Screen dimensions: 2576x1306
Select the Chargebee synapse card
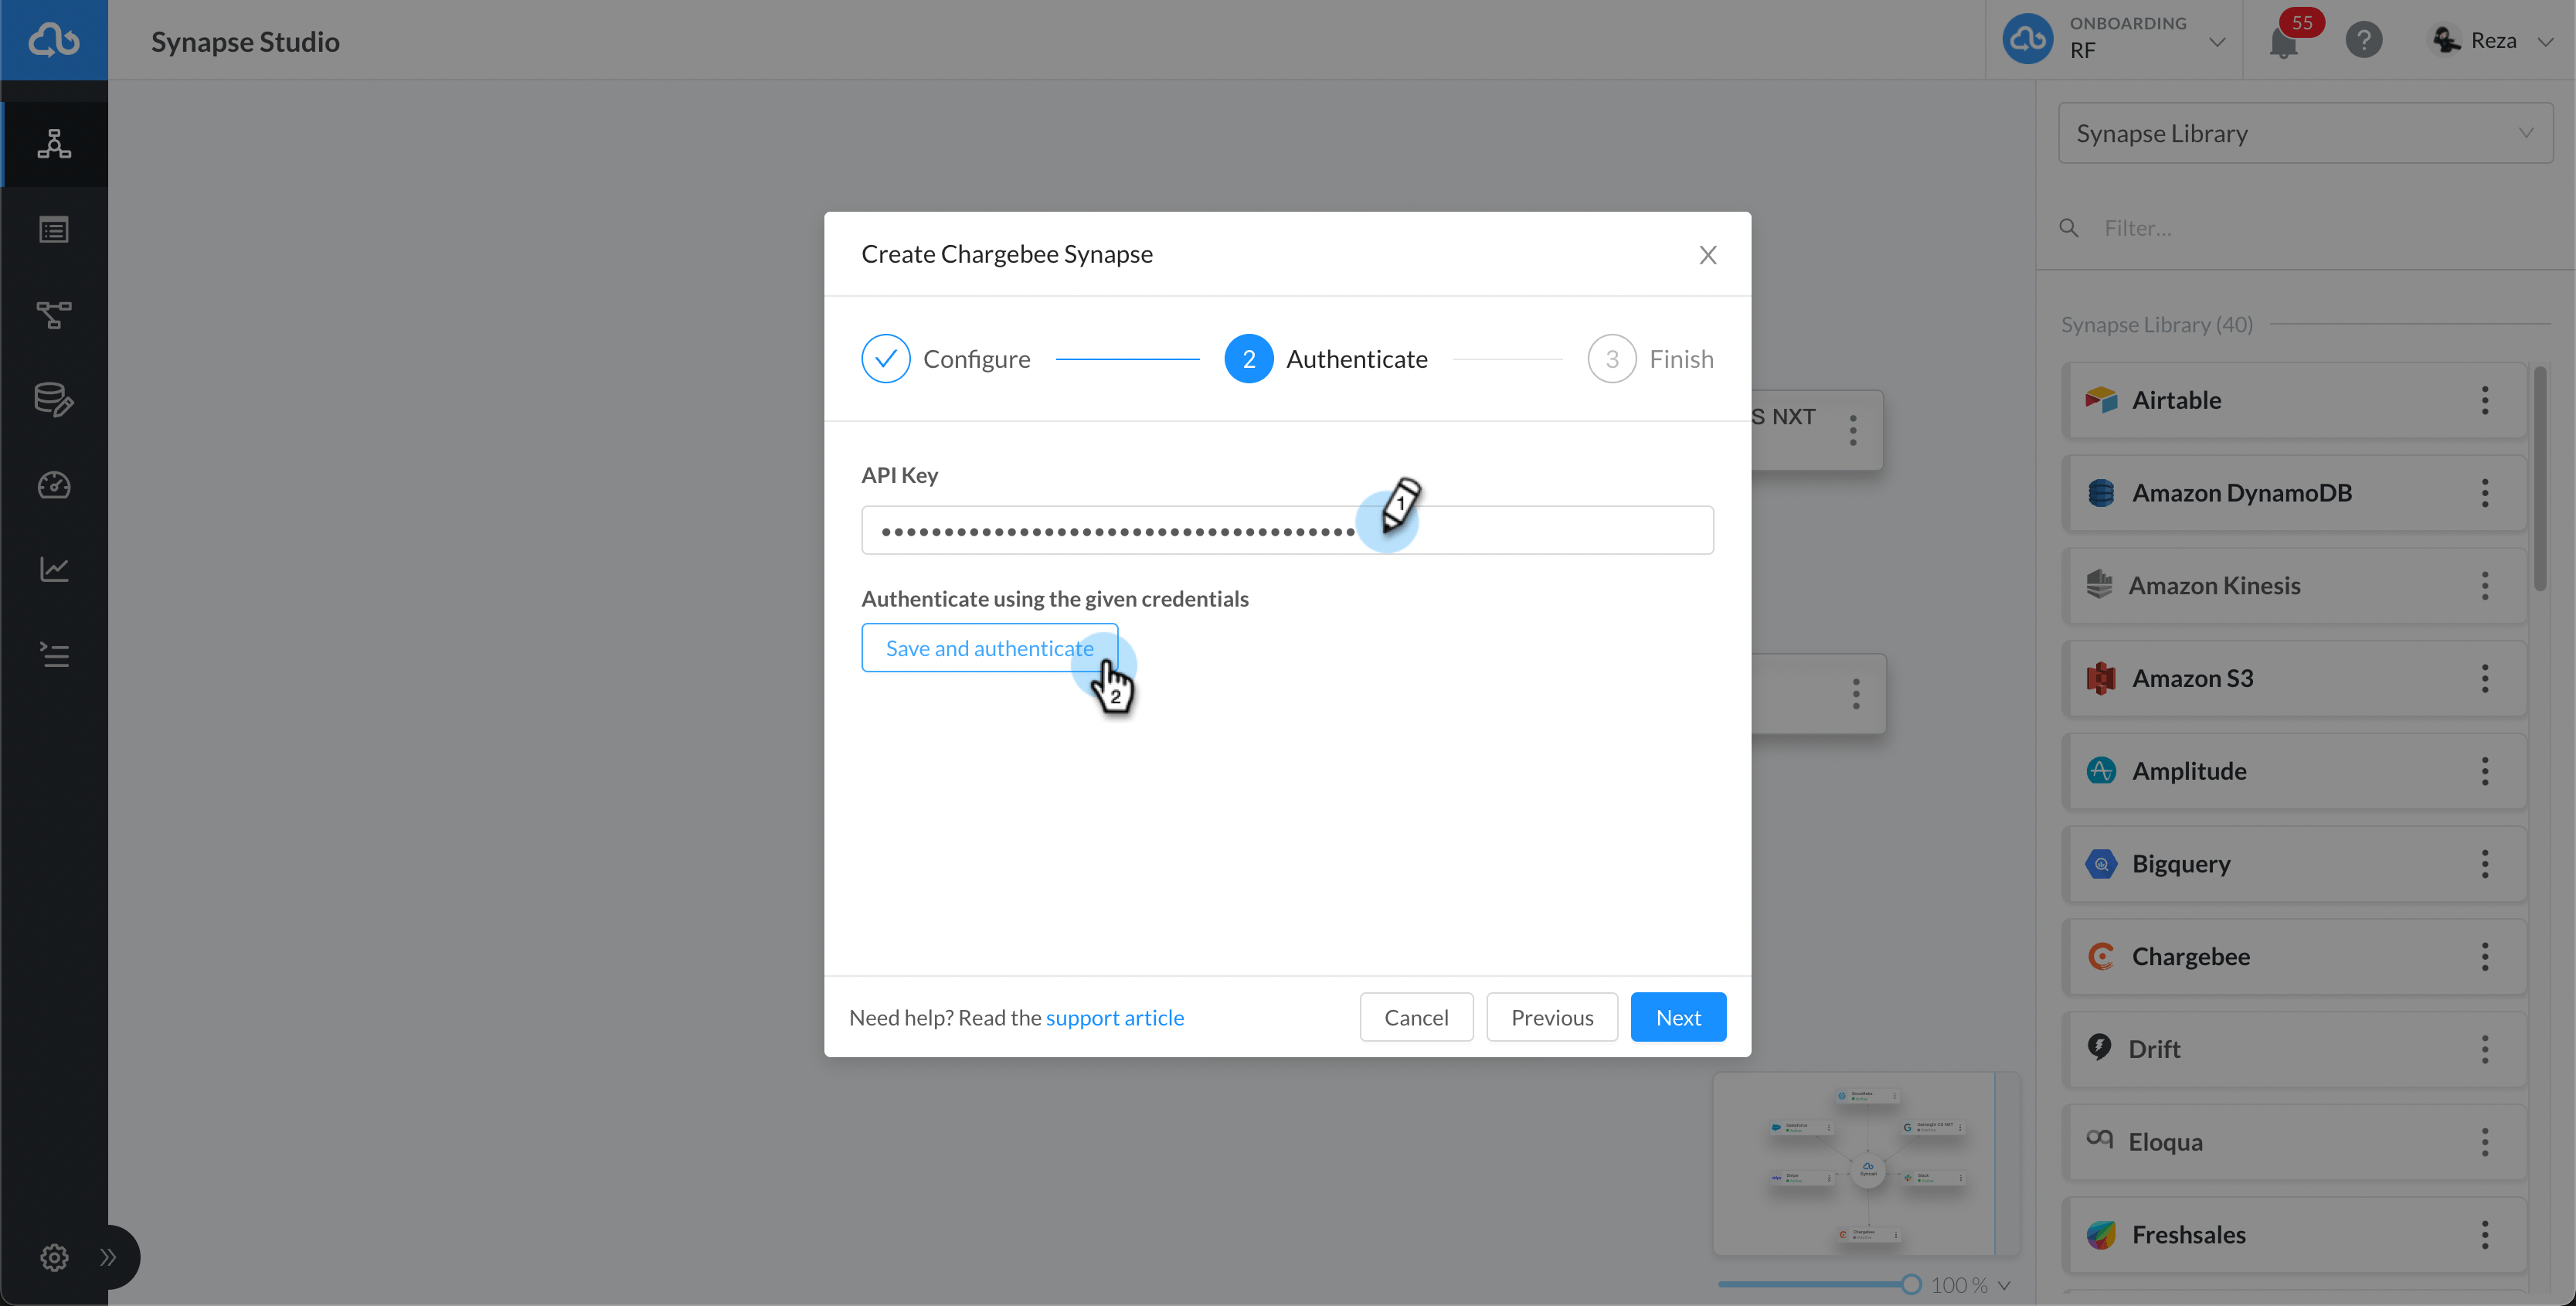click(x=2294, y=956)
